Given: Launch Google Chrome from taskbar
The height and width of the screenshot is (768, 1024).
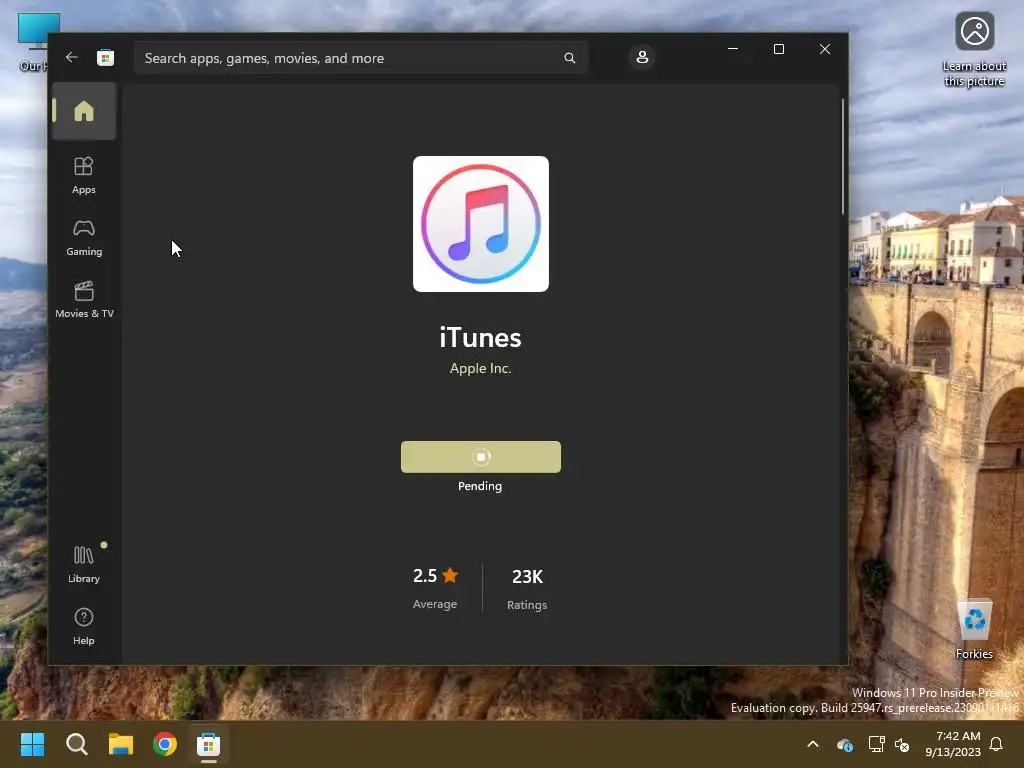Looking at the screenshot, I should tap(165, 744).
